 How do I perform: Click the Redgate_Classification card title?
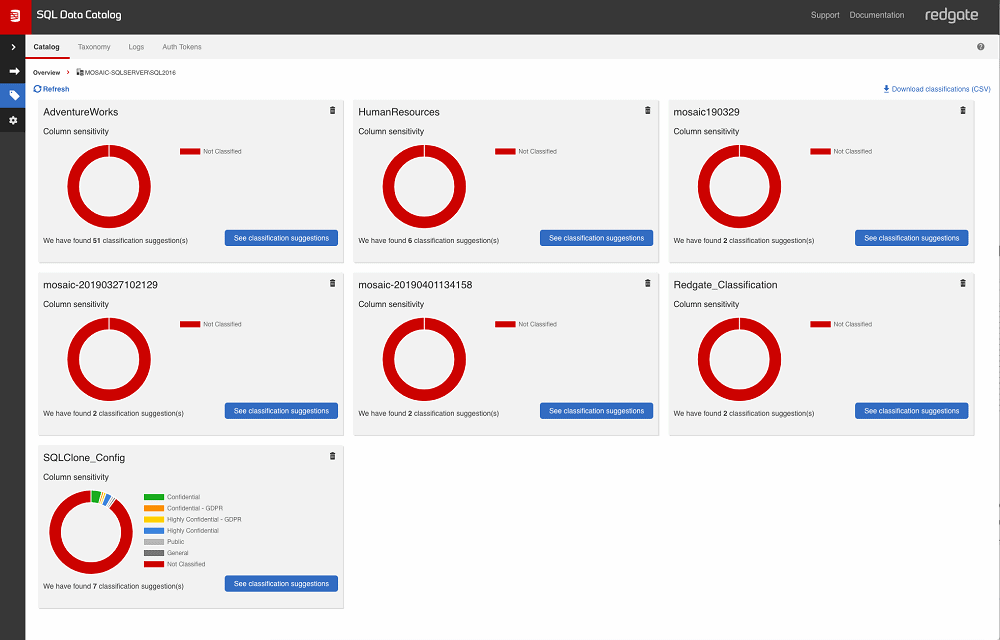[725, 285]
